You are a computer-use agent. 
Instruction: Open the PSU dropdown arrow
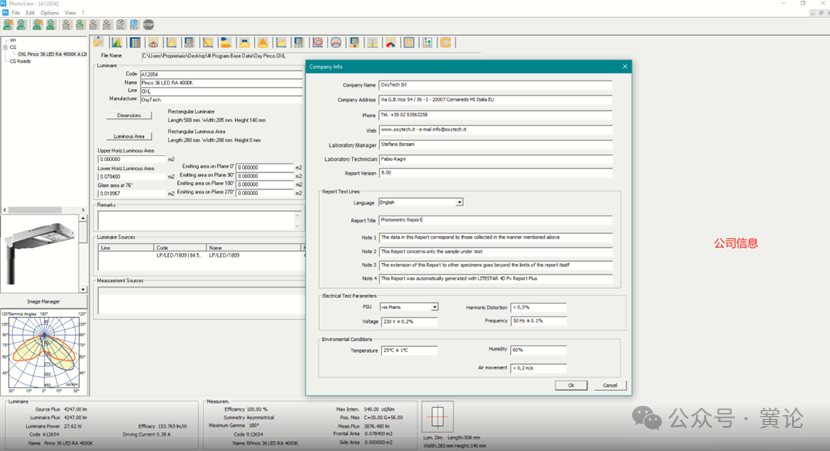tap(434, 307)
